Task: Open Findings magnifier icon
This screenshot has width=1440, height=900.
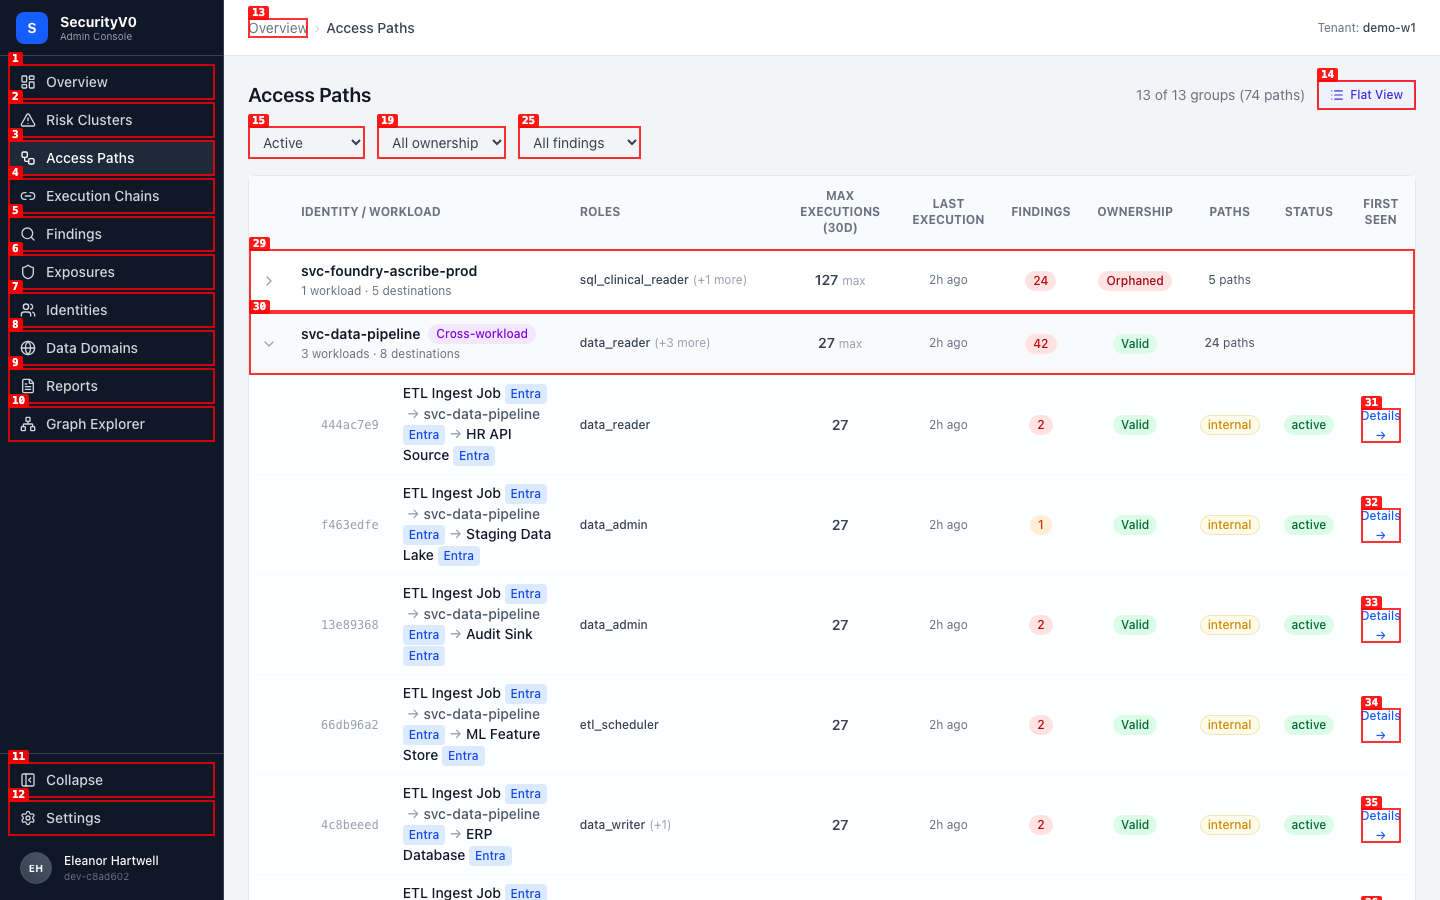Action: (x=28, y=234)
